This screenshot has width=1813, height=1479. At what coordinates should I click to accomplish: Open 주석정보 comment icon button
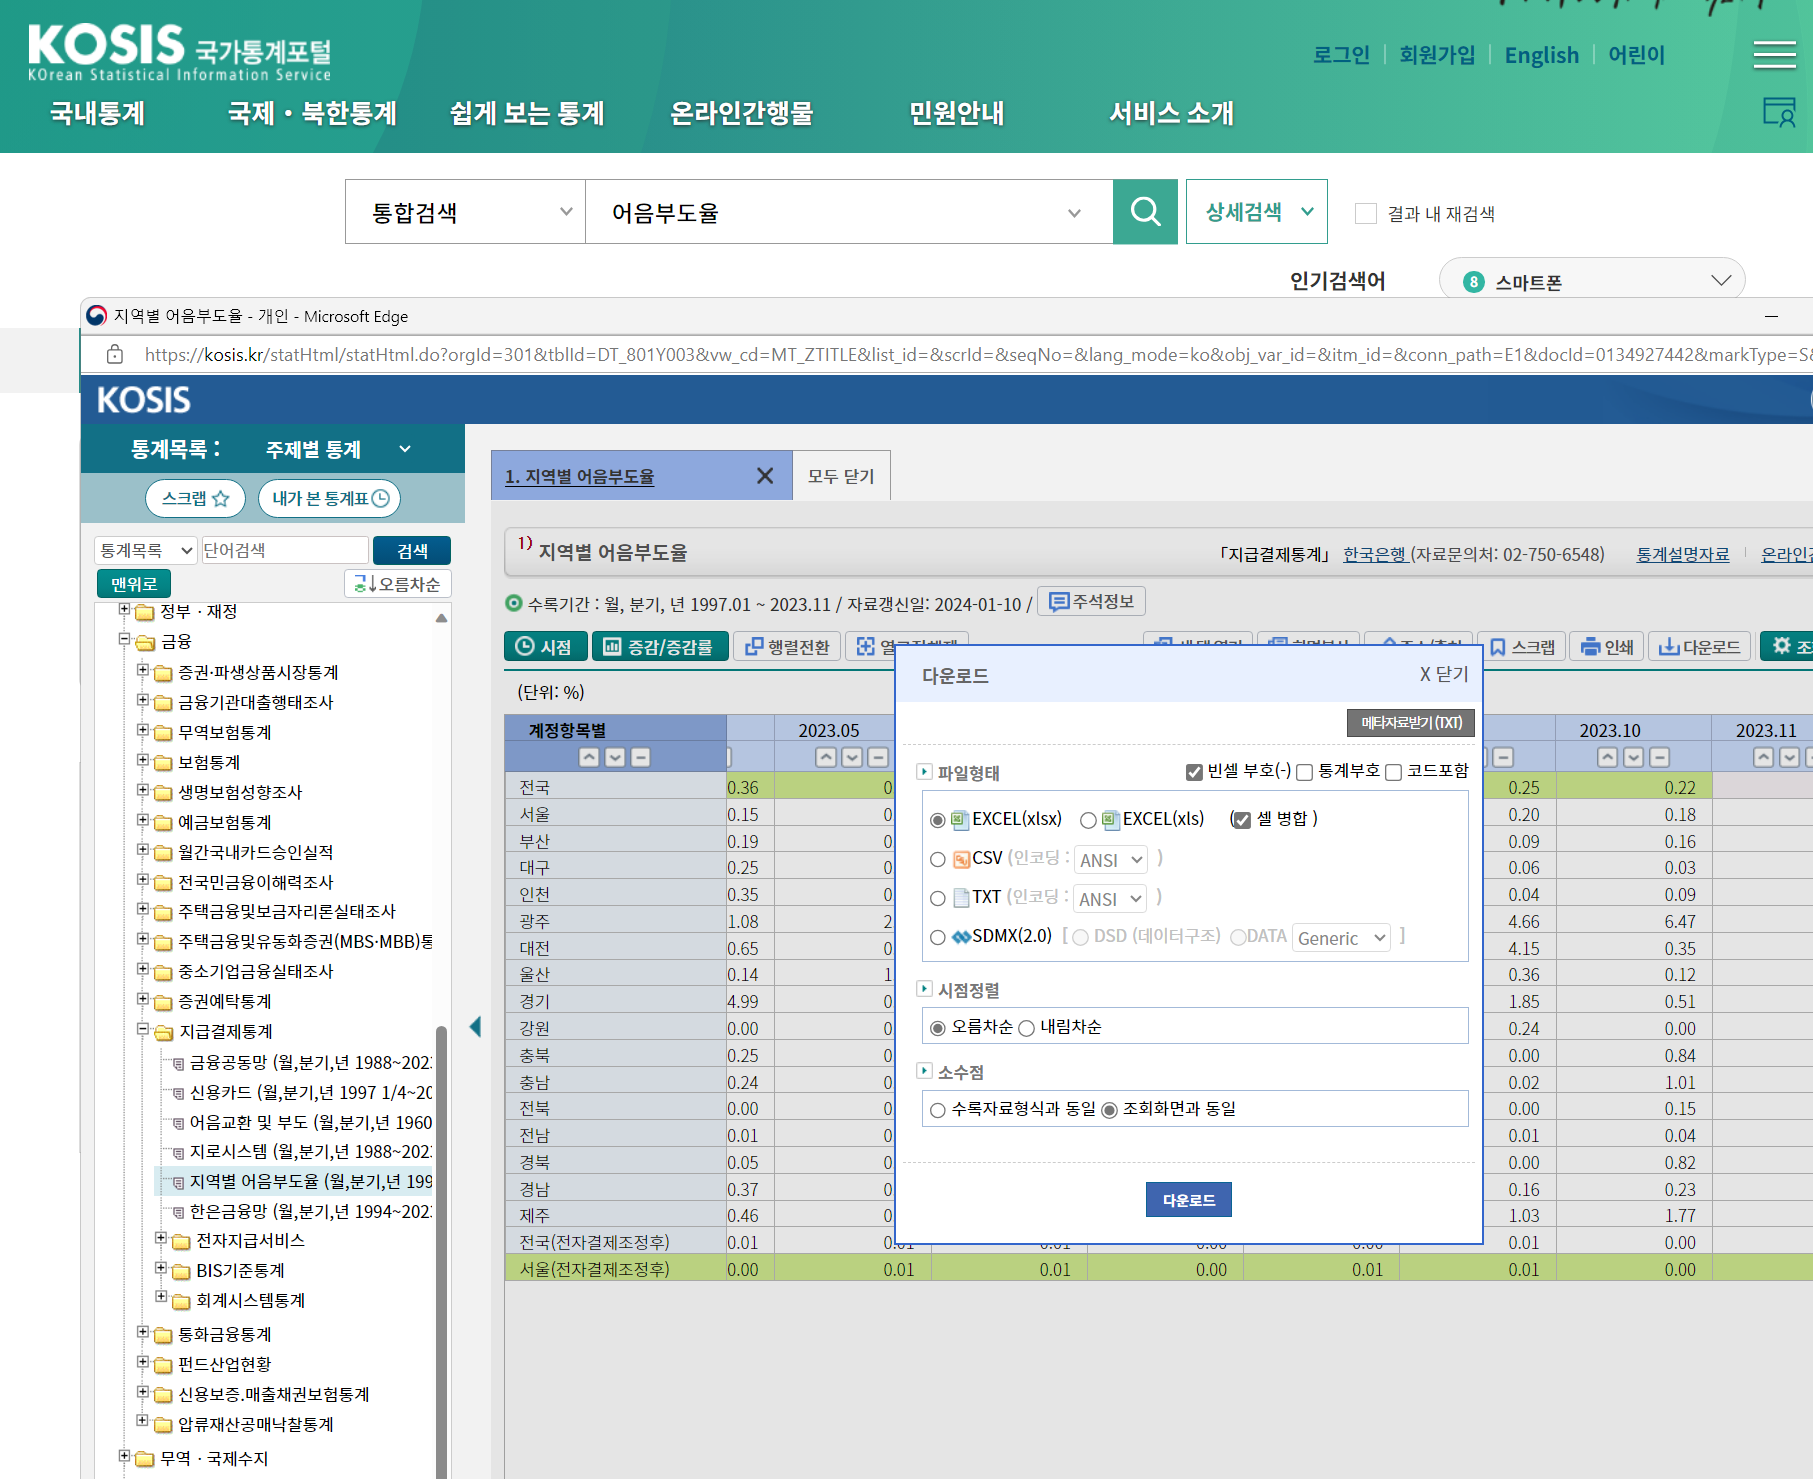[1092, 601]
